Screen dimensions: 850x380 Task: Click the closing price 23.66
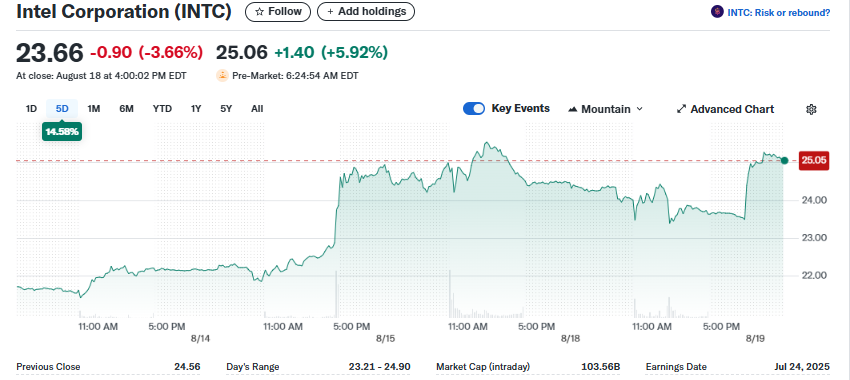click(50, 53)
